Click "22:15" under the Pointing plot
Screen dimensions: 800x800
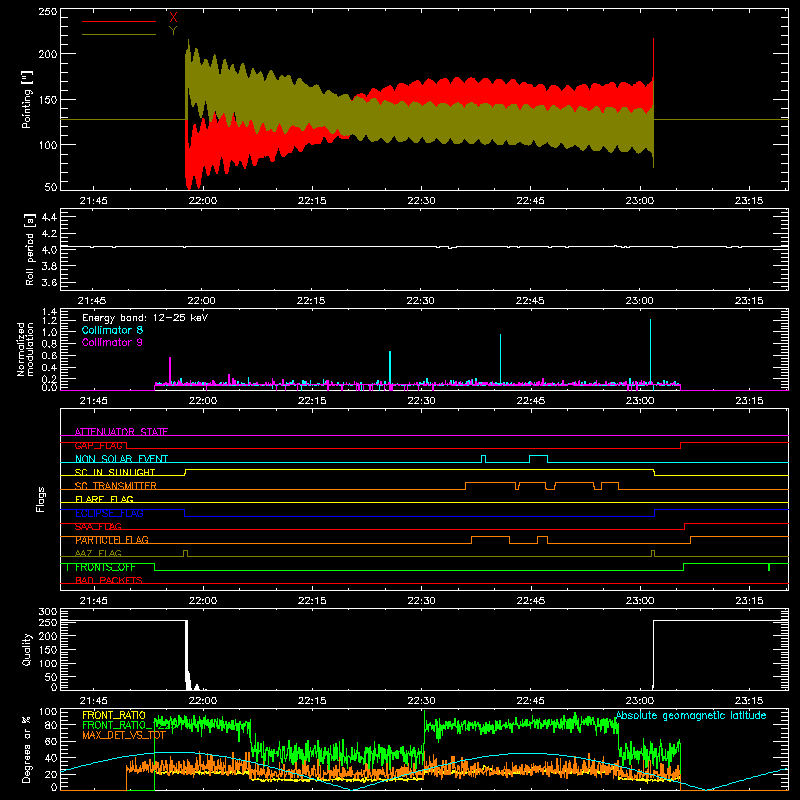click(312, 201)
